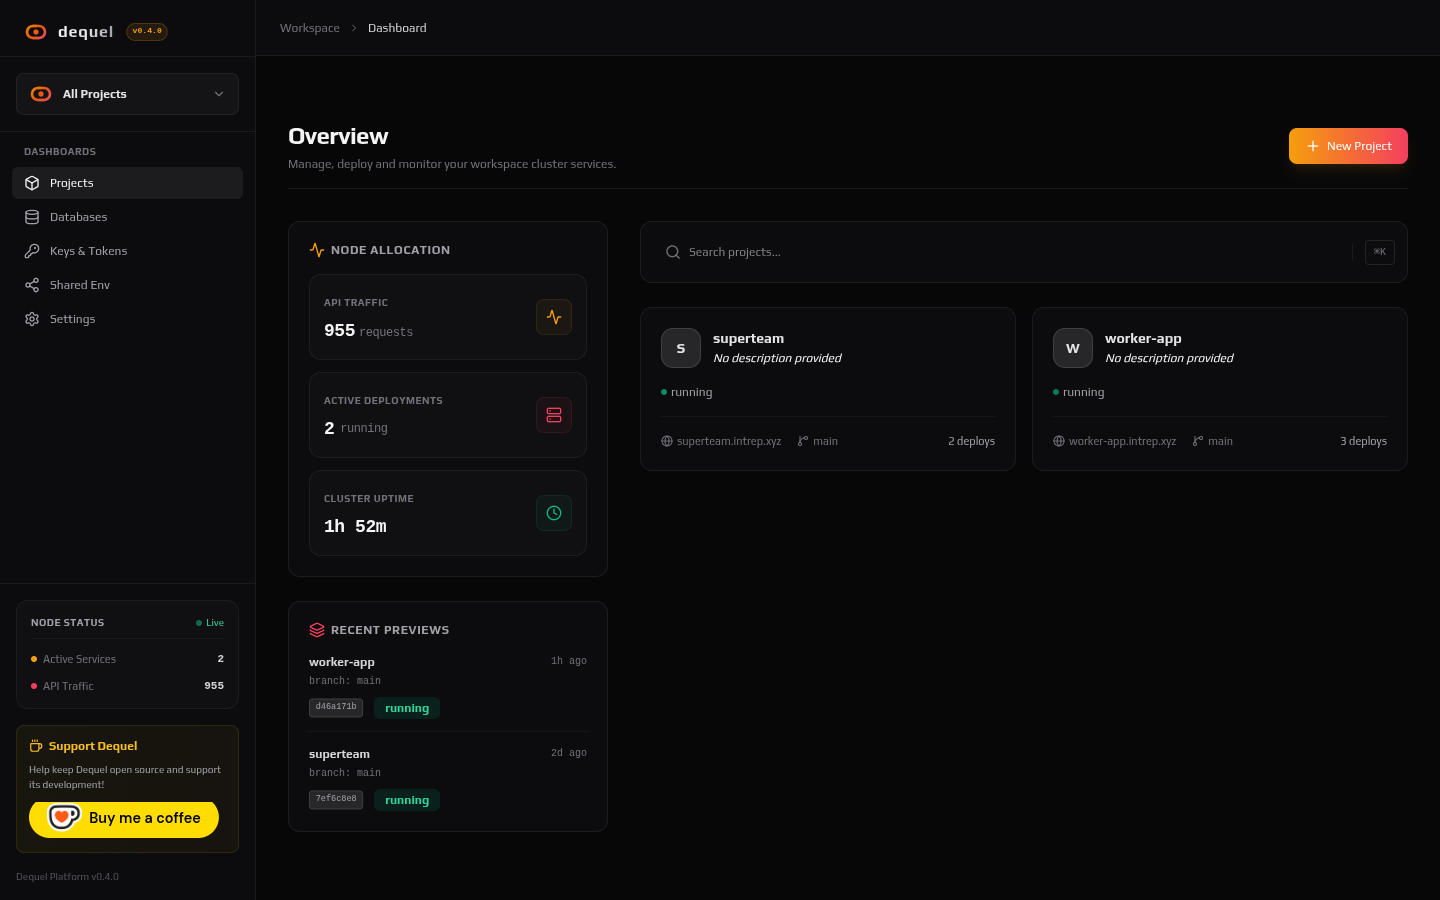Click worker-app card running status
1440x900 pixels.
coord(1079,392)
